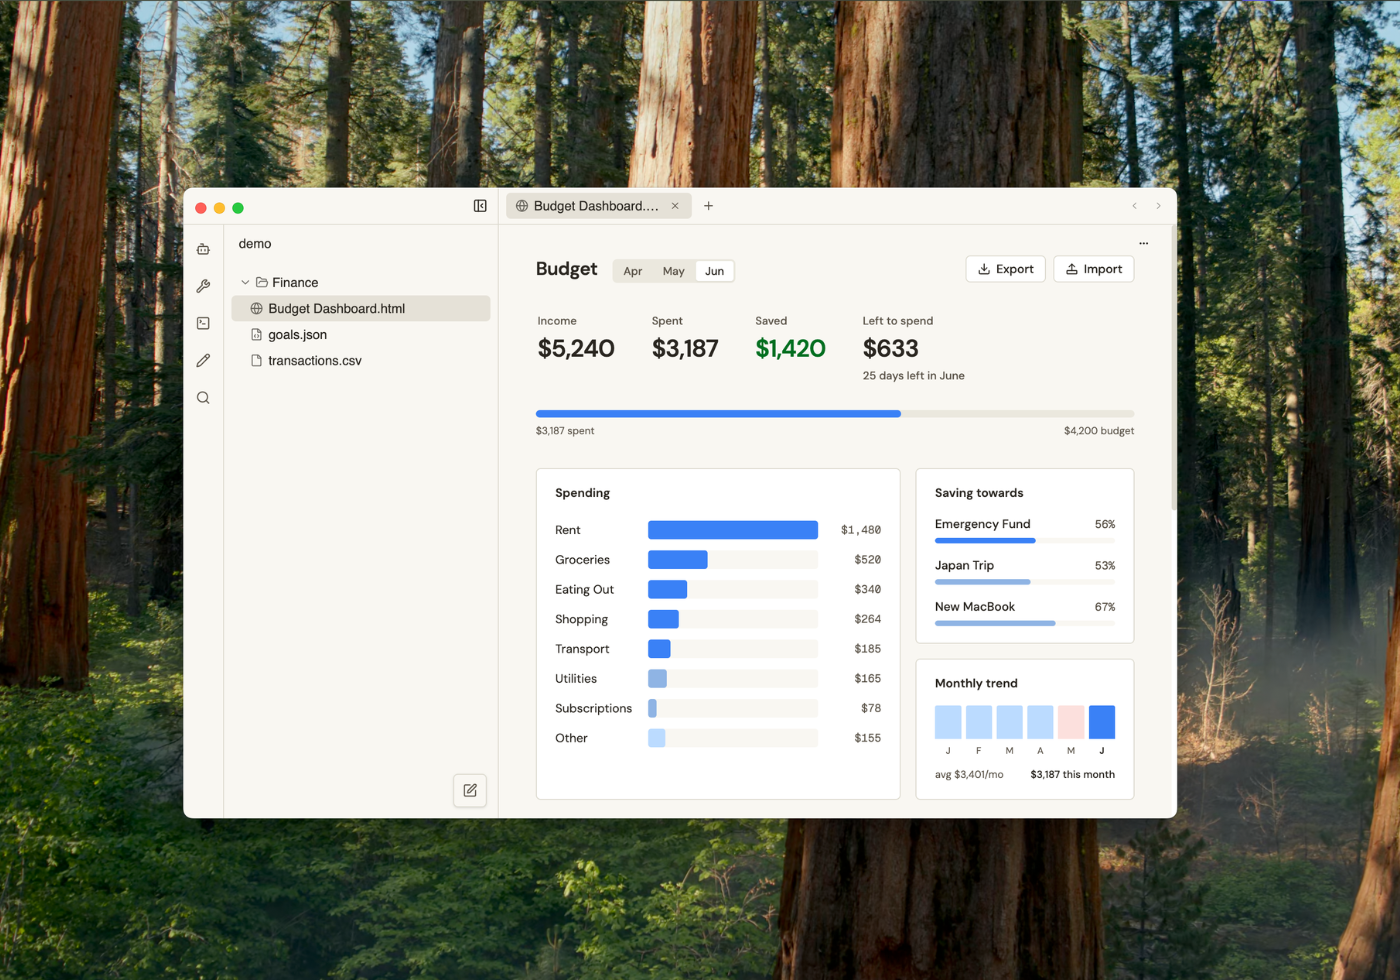Click the compose new note icon
Screen dimensions: 1400x980
[x=470, y=790]
